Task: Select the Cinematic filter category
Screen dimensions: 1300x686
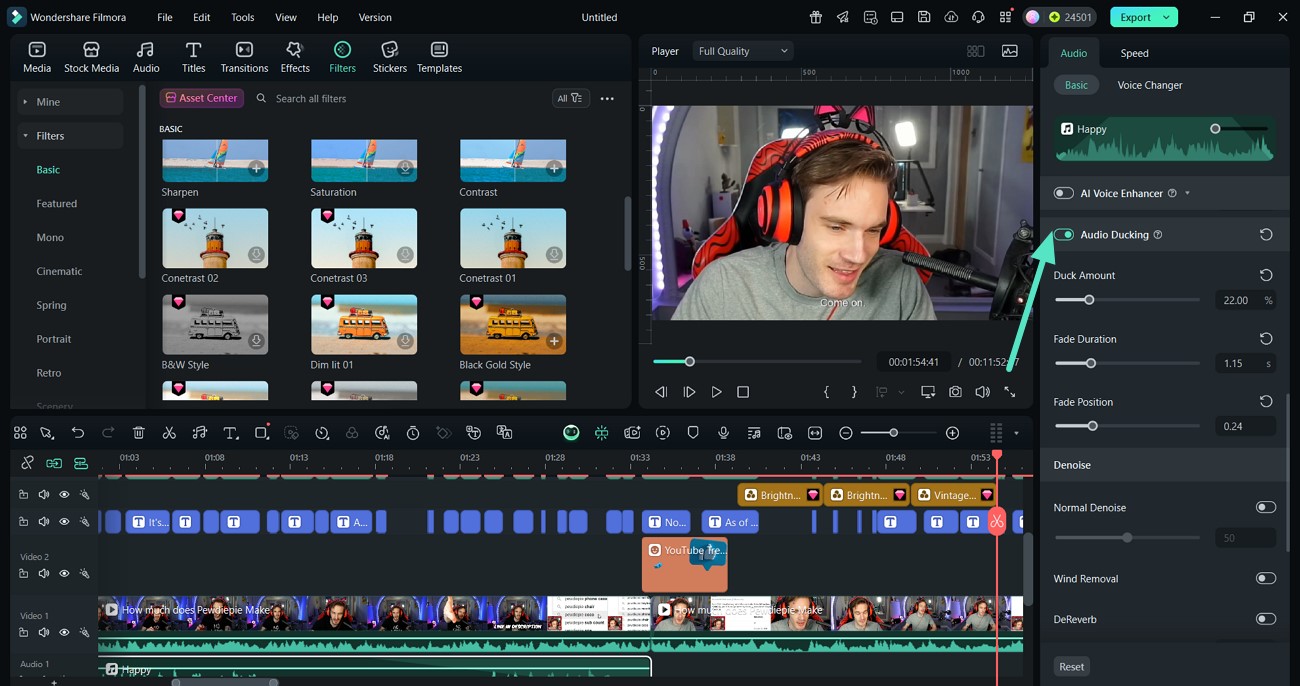Action: [x=59, y=271]
